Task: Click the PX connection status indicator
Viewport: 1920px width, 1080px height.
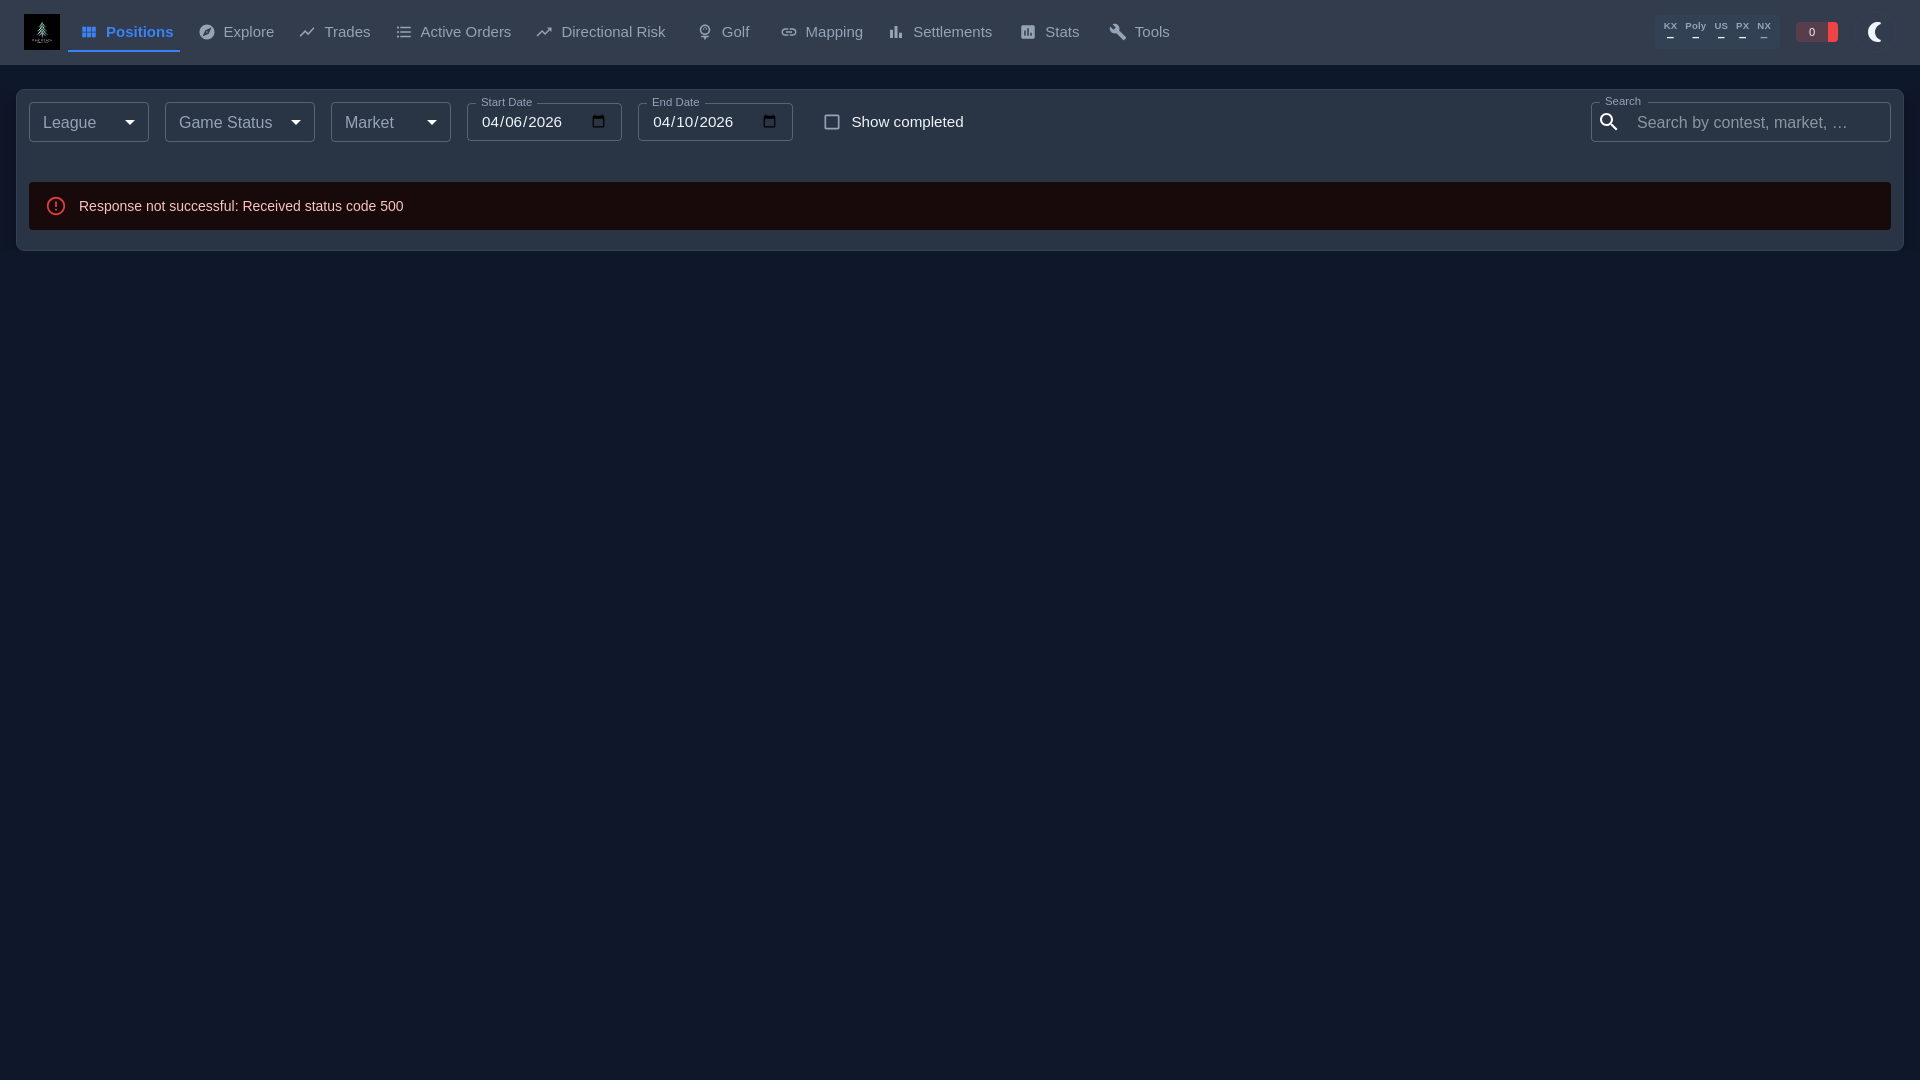Action: [x=1743, y=32]
